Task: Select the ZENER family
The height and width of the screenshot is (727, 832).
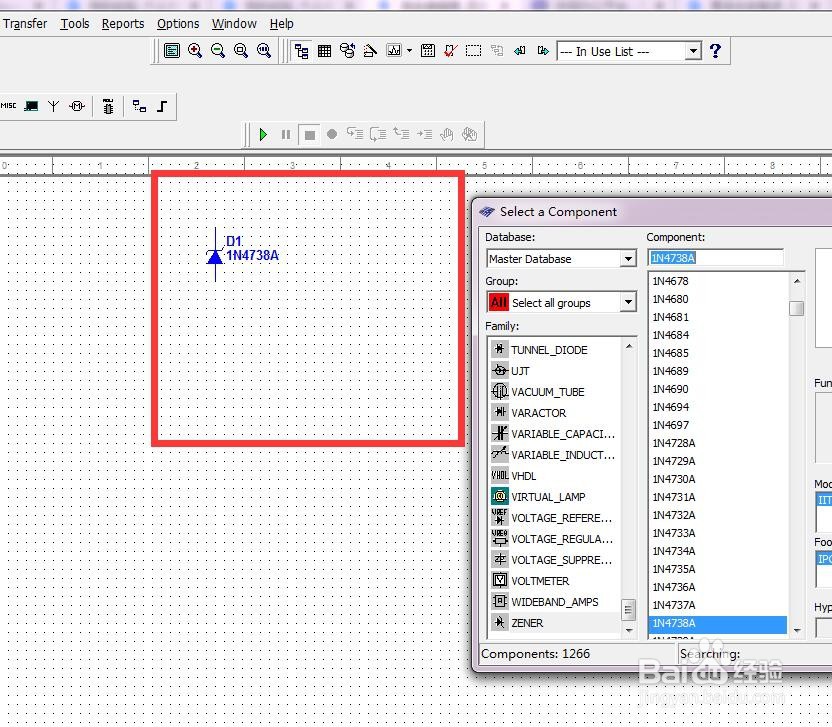Action: click(x=554, y=623)
